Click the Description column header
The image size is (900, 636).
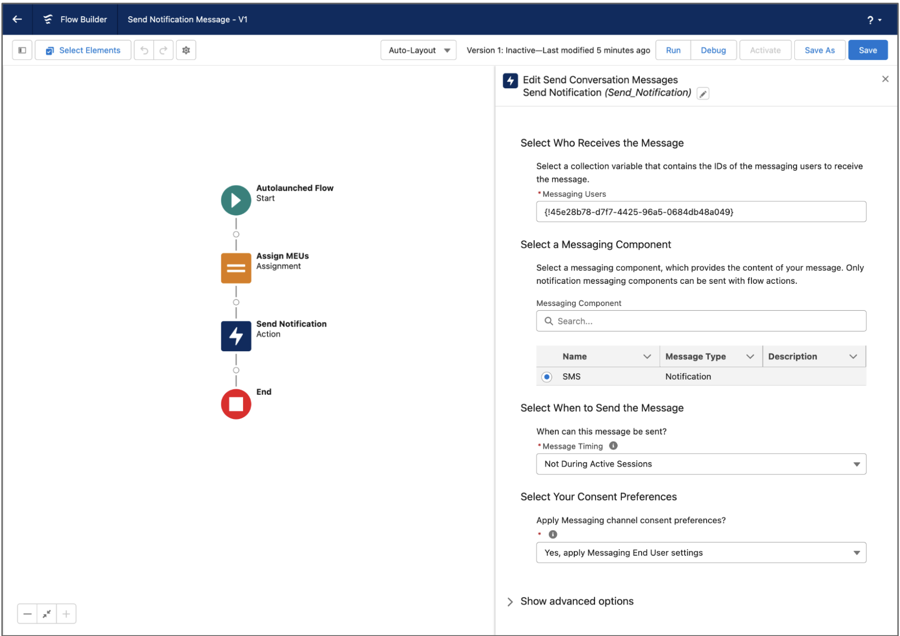click(x=792, y=356)
